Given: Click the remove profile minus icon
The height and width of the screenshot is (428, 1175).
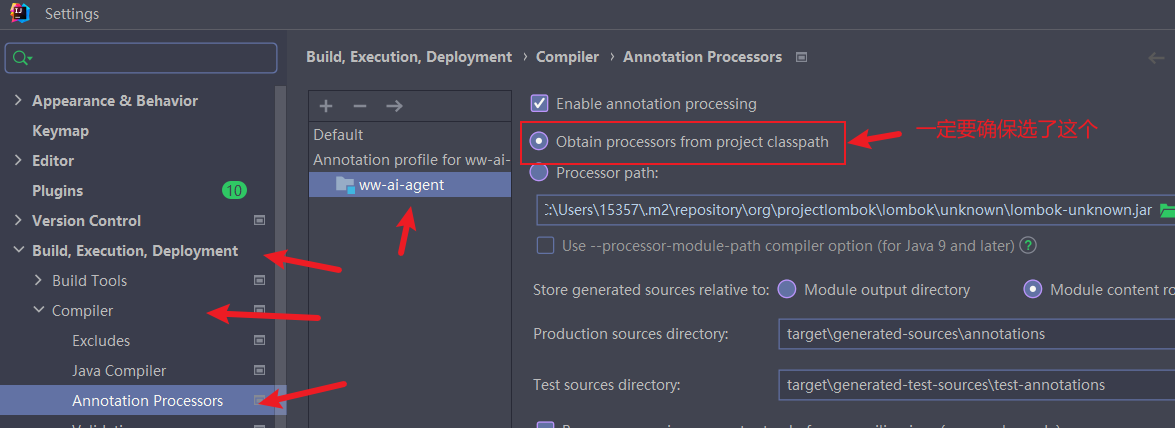Looking at the screenshot, I should pyautogui.click(x=360, y=106).
